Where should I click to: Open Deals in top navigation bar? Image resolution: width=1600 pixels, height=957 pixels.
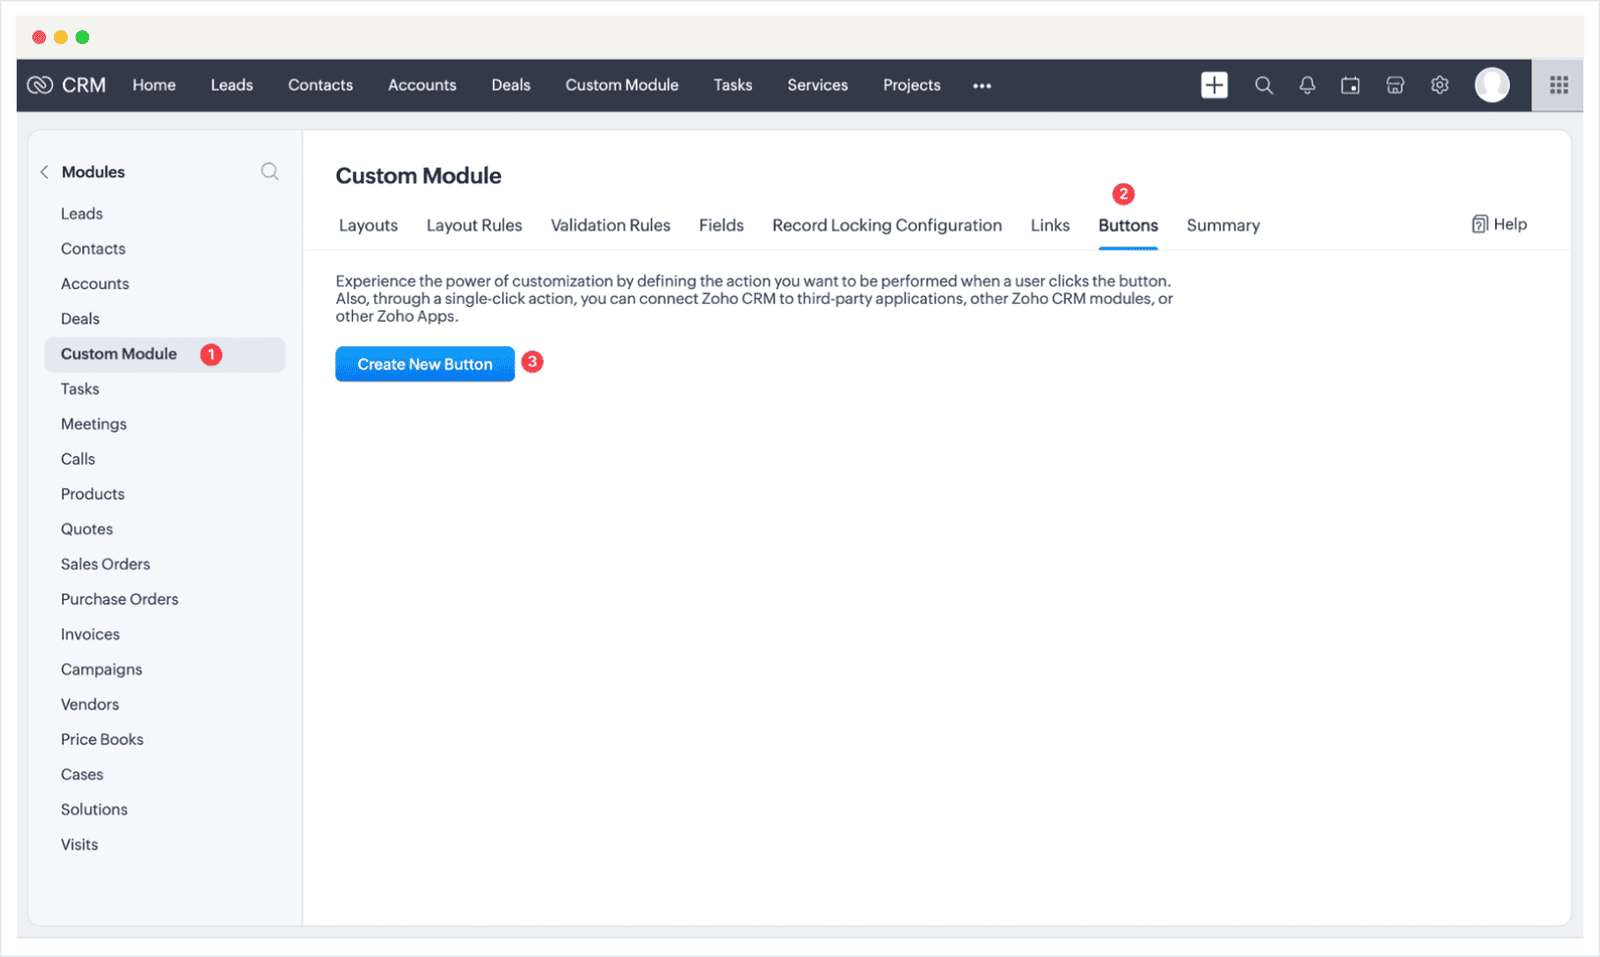click(511, 85)
